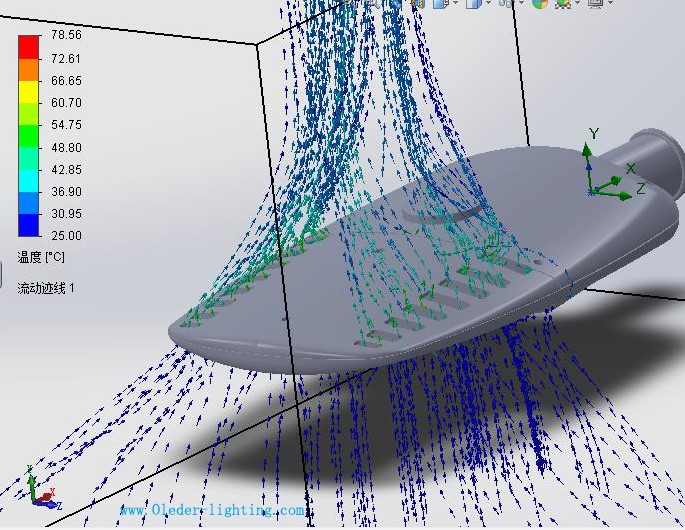Image resolution: width=685 pixels, height=530 pixels.
Task: Click legend value 48.80
Action: (x=66, y=148)
